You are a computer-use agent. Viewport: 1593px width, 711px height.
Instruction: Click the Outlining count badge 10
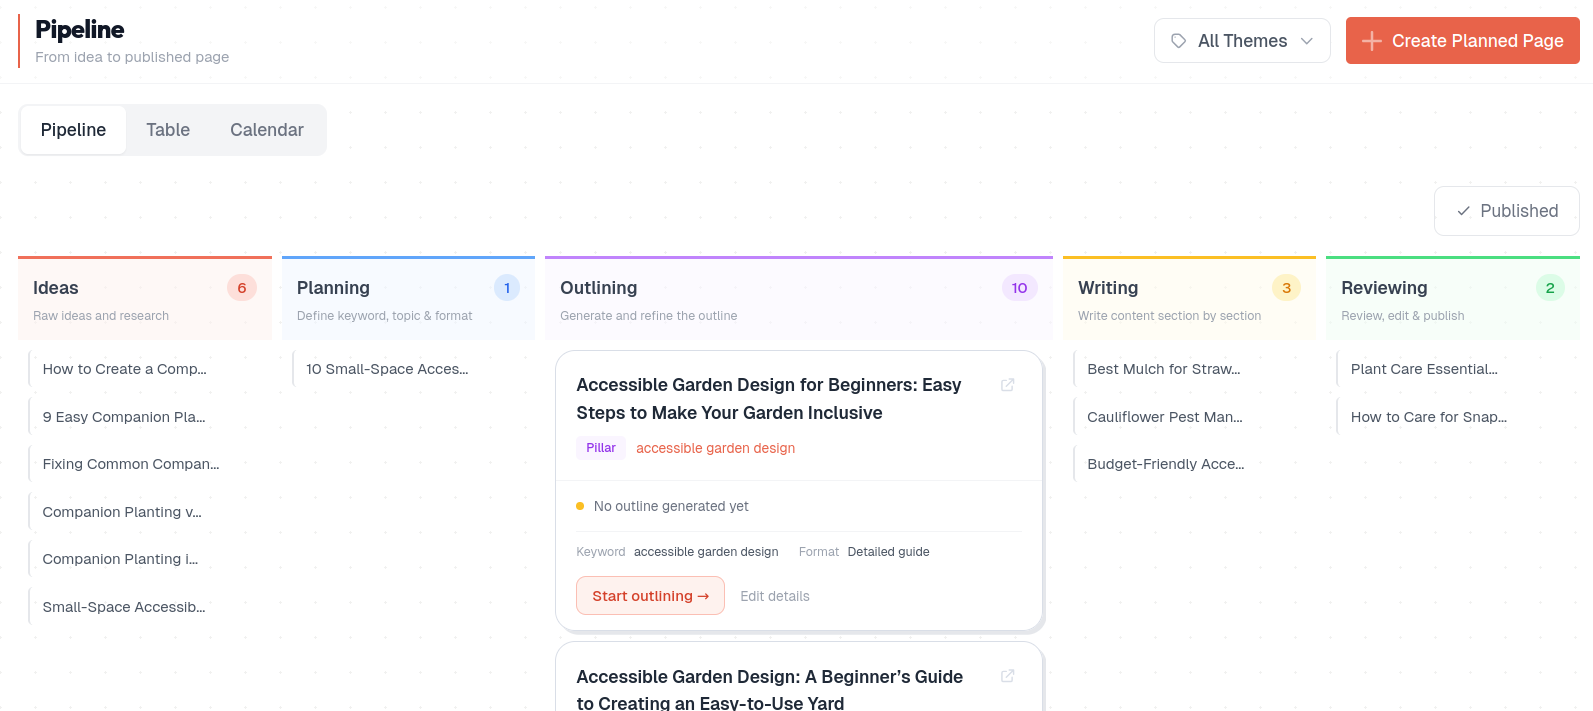(1019, 288)
